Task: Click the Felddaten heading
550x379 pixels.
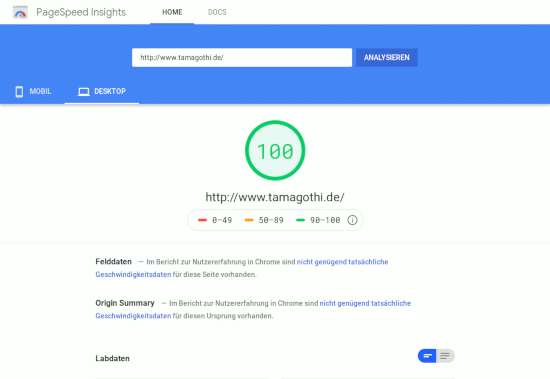Action: pyautogui.click(x=113, y=262)
